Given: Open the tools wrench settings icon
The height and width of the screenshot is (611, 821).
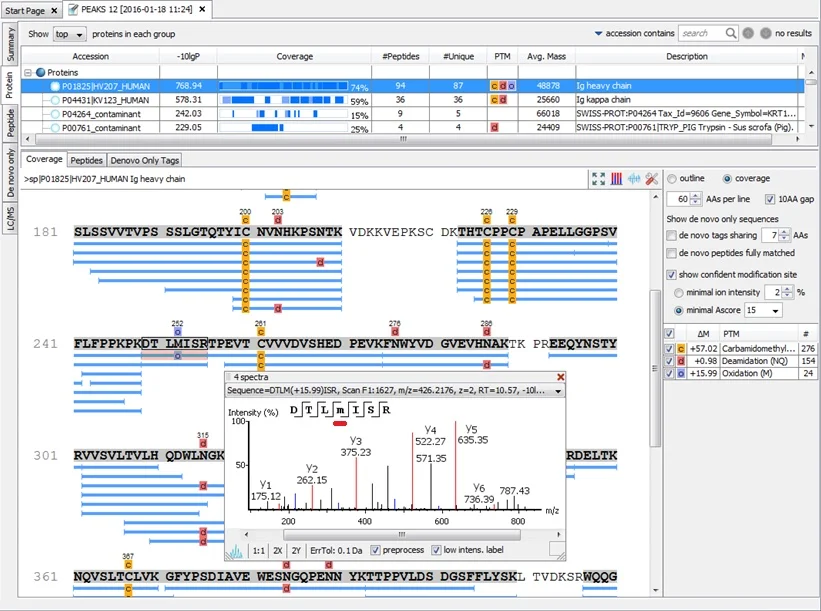Looking at the screenshot, I should 651,179.
